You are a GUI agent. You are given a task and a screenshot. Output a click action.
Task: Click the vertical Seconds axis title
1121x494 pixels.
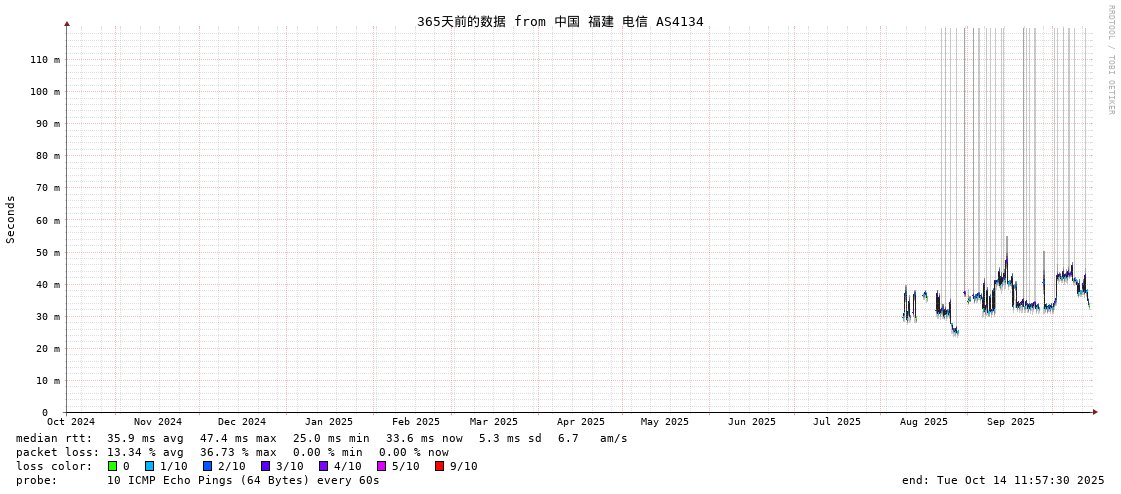(11, 219)
